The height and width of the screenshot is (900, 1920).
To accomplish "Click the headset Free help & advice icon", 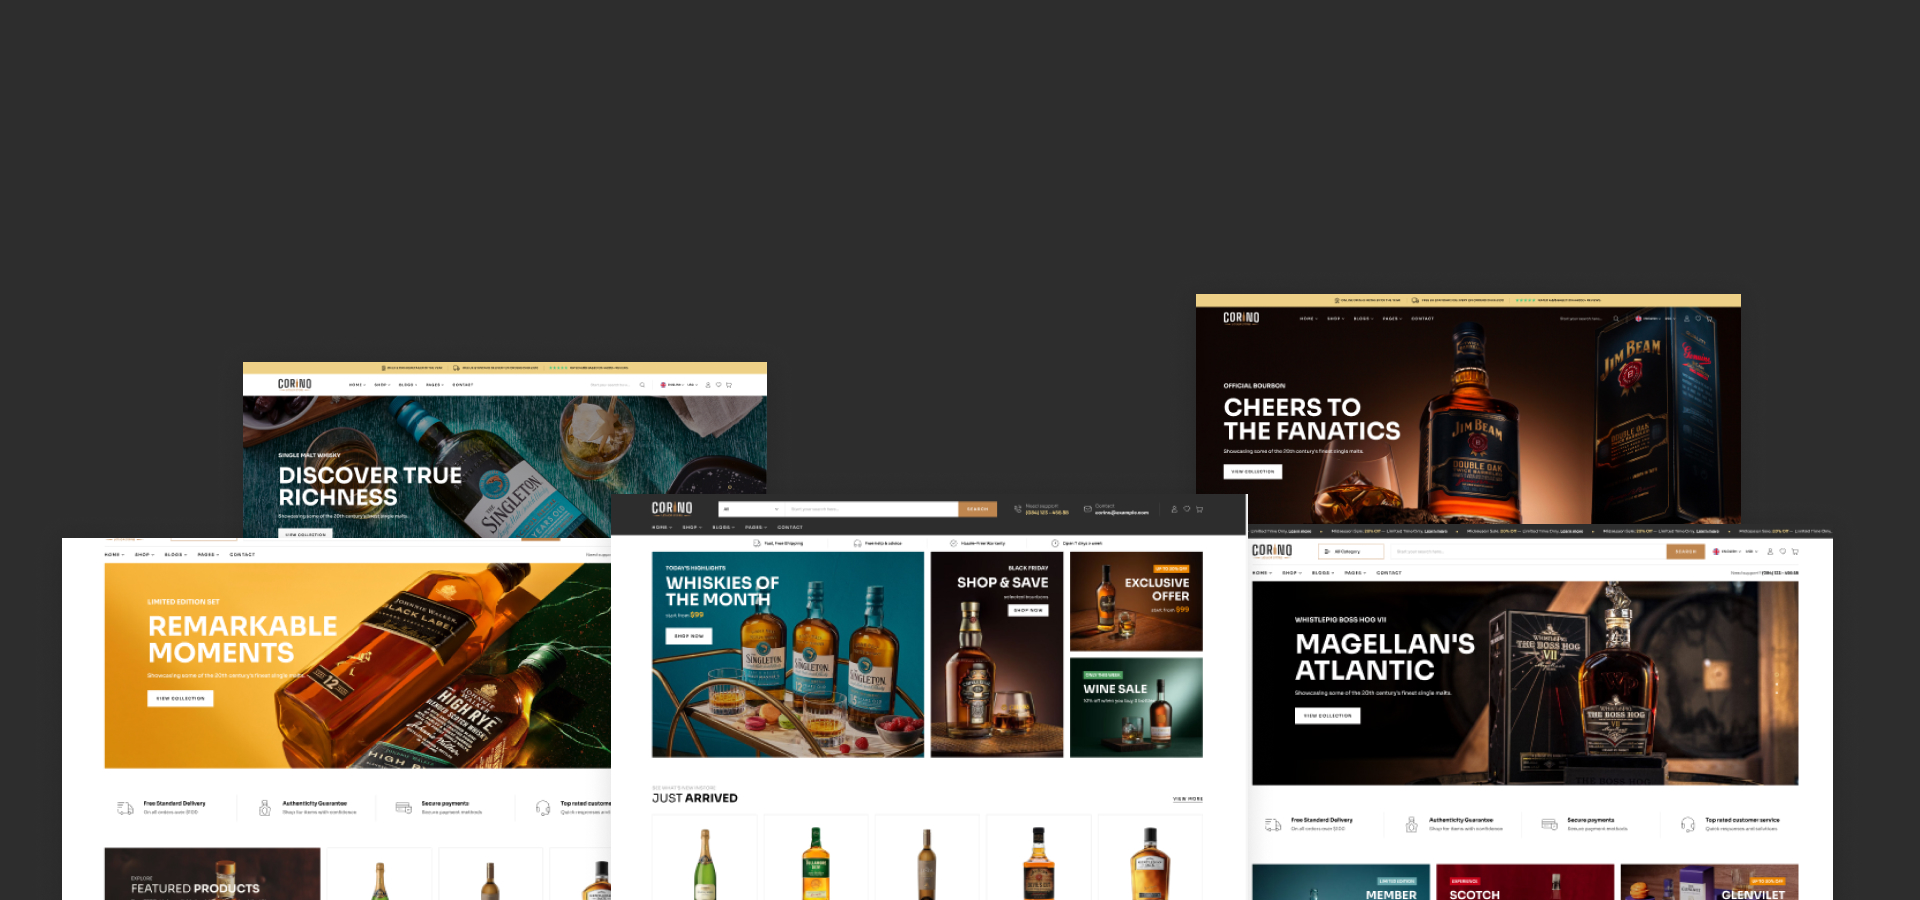I will point(857,543).
